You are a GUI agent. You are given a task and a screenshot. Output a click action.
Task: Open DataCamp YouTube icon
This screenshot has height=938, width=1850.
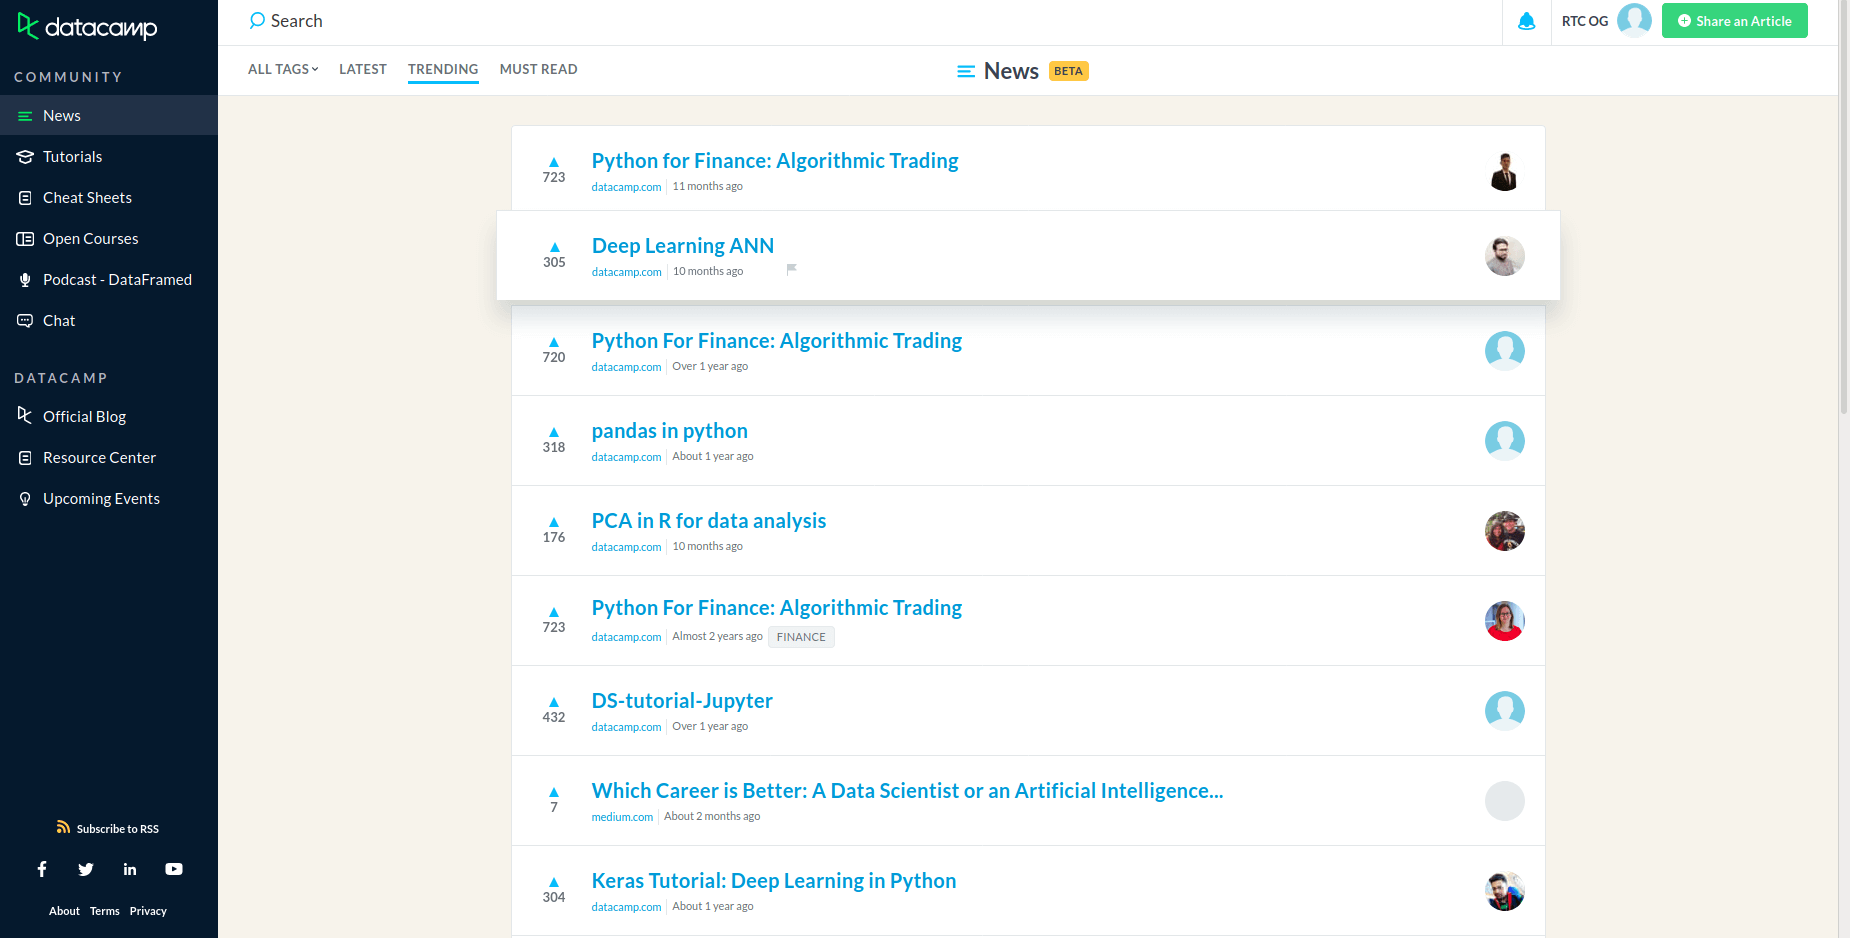pyautogui.click(x=174, y=869)
